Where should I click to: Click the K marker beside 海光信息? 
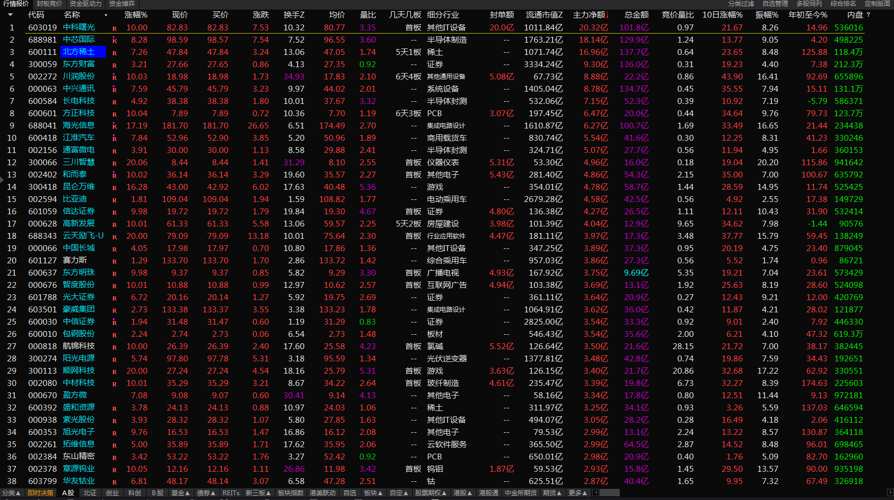(x=115, y=126)
